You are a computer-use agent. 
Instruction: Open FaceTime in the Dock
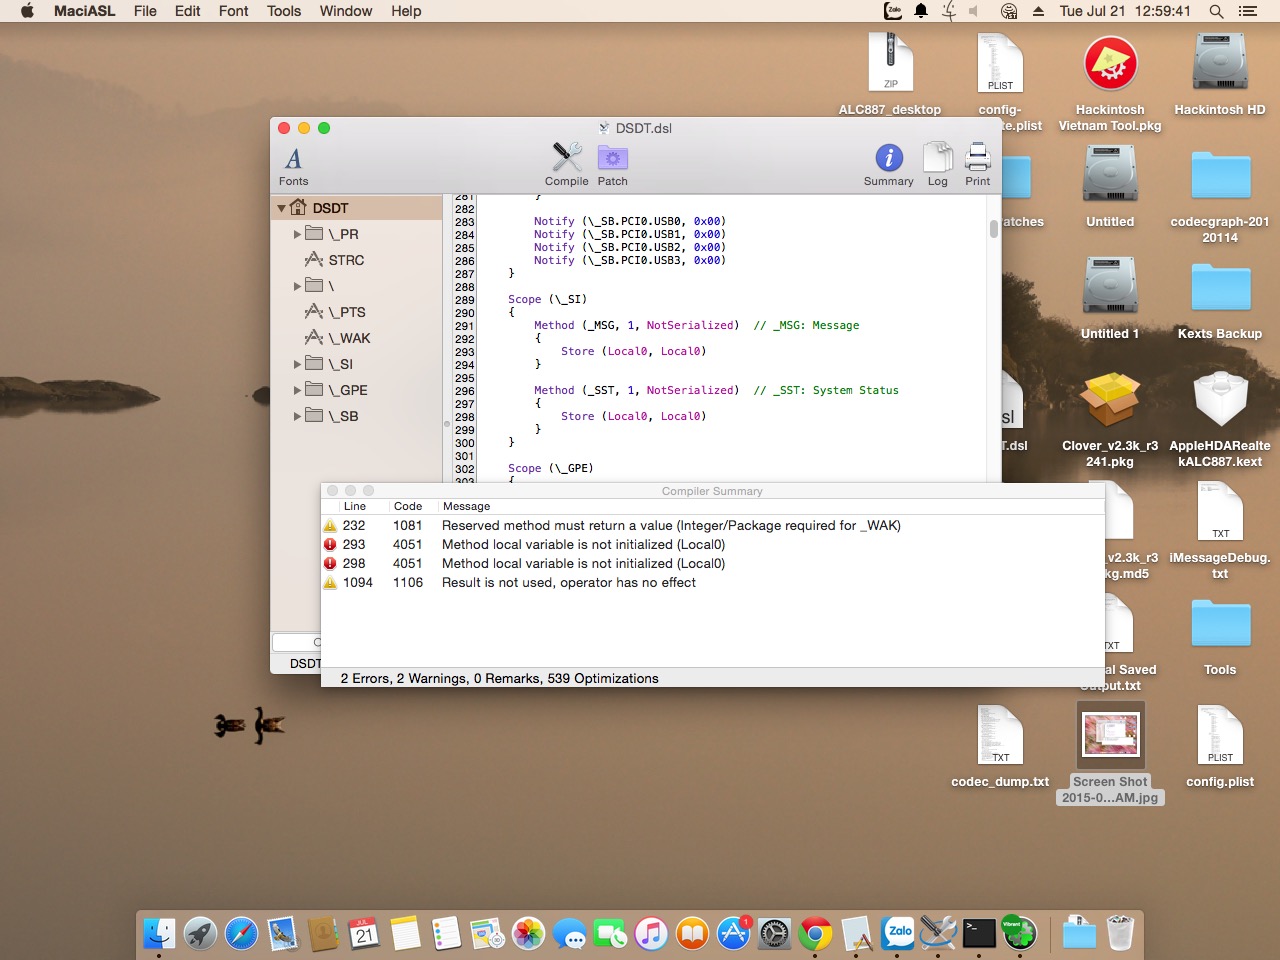(x=610, y=934)
